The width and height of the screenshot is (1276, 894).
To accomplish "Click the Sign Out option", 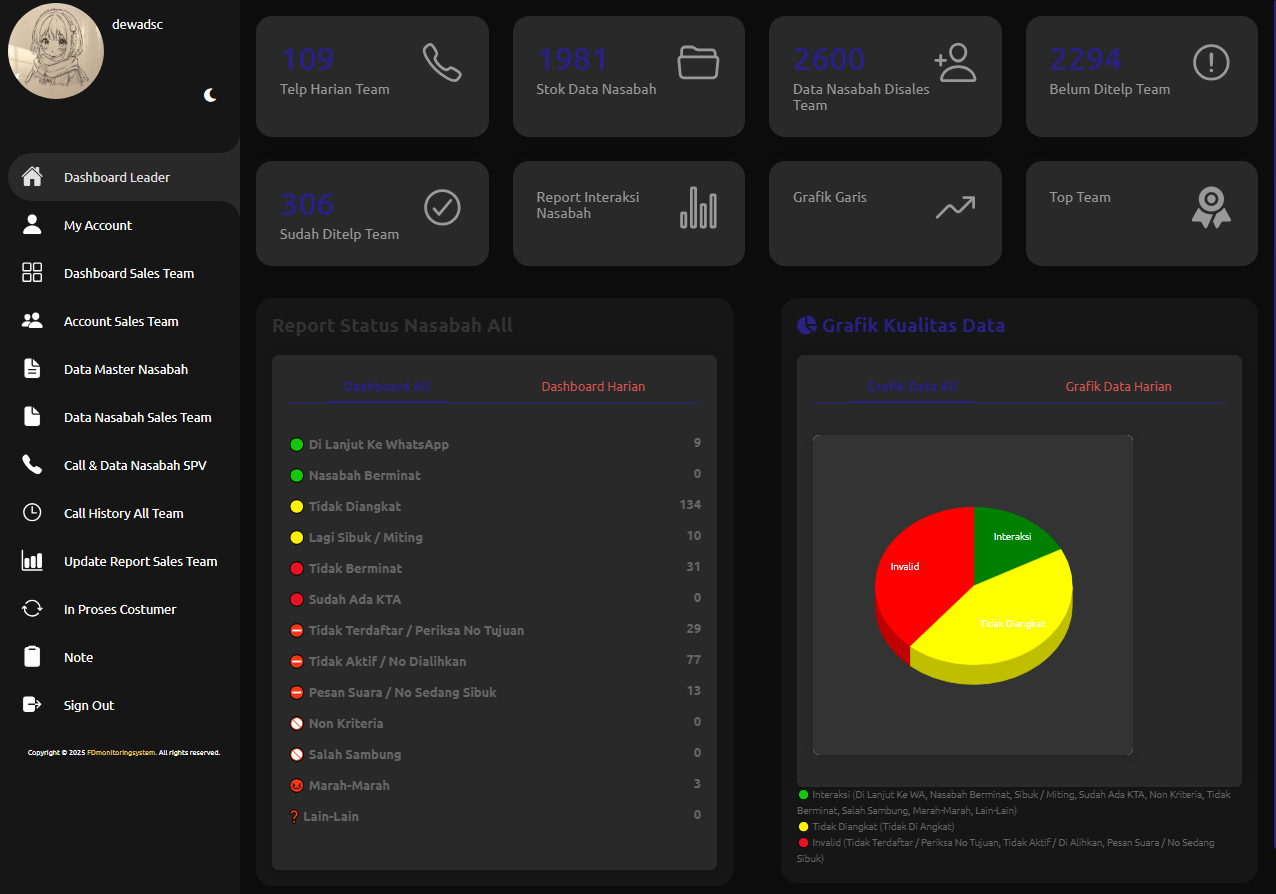I will pyautogui.click(x=90, y=704).
